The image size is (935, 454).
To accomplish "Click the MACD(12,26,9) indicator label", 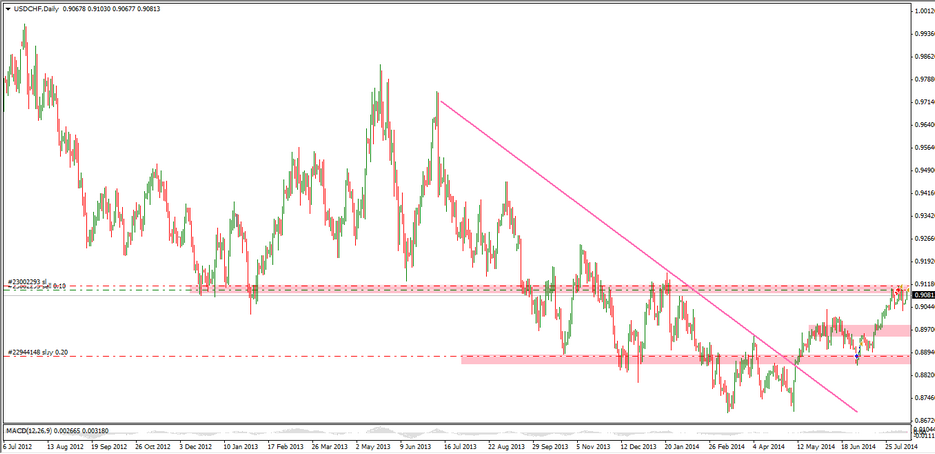I will [x=31, y=431].
